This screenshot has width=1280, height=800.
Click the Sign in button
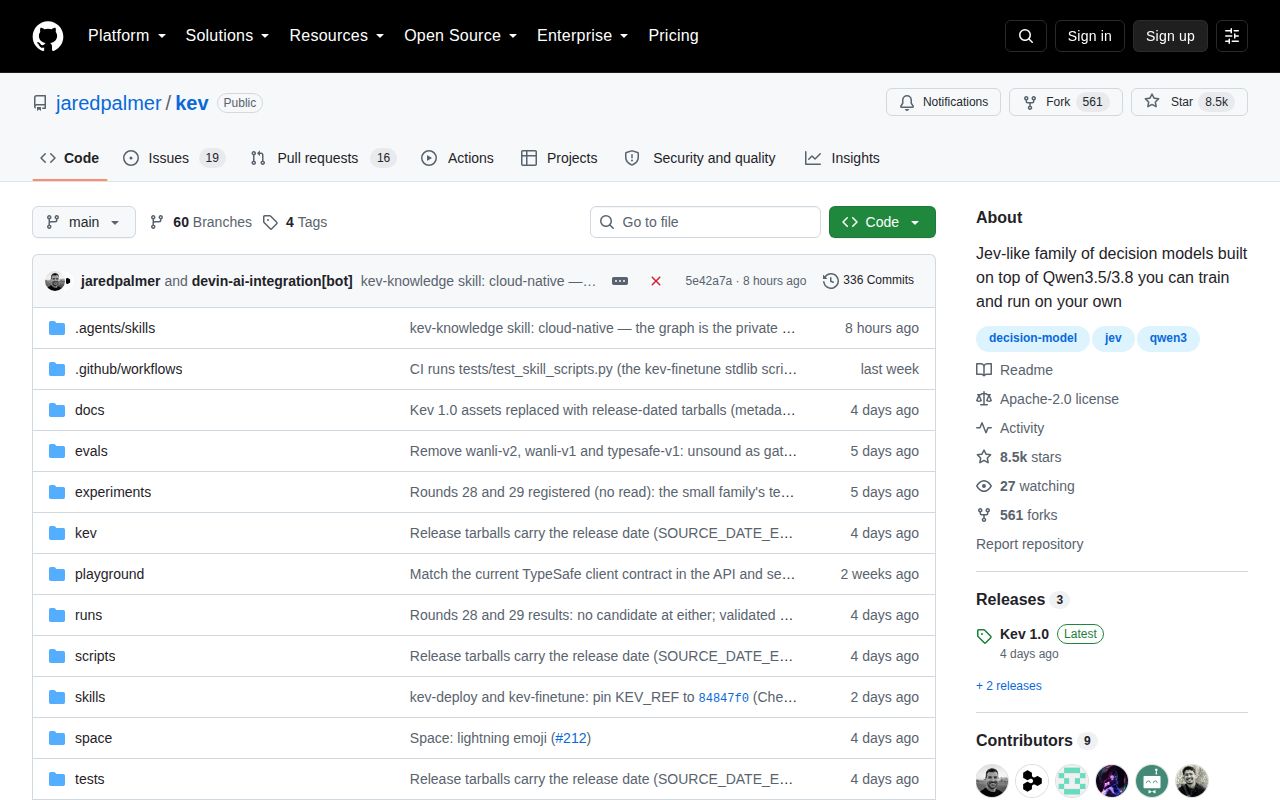(x=1089, y=36)
